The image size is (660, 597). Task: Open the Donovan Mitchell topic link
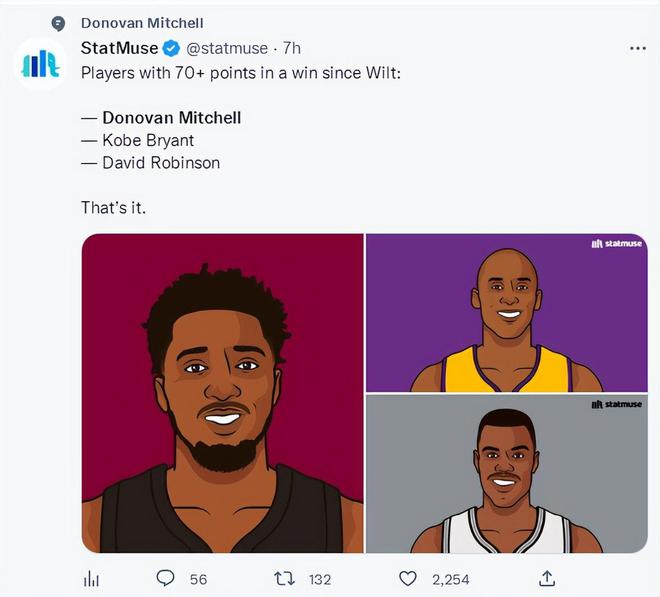click(142, 23)
